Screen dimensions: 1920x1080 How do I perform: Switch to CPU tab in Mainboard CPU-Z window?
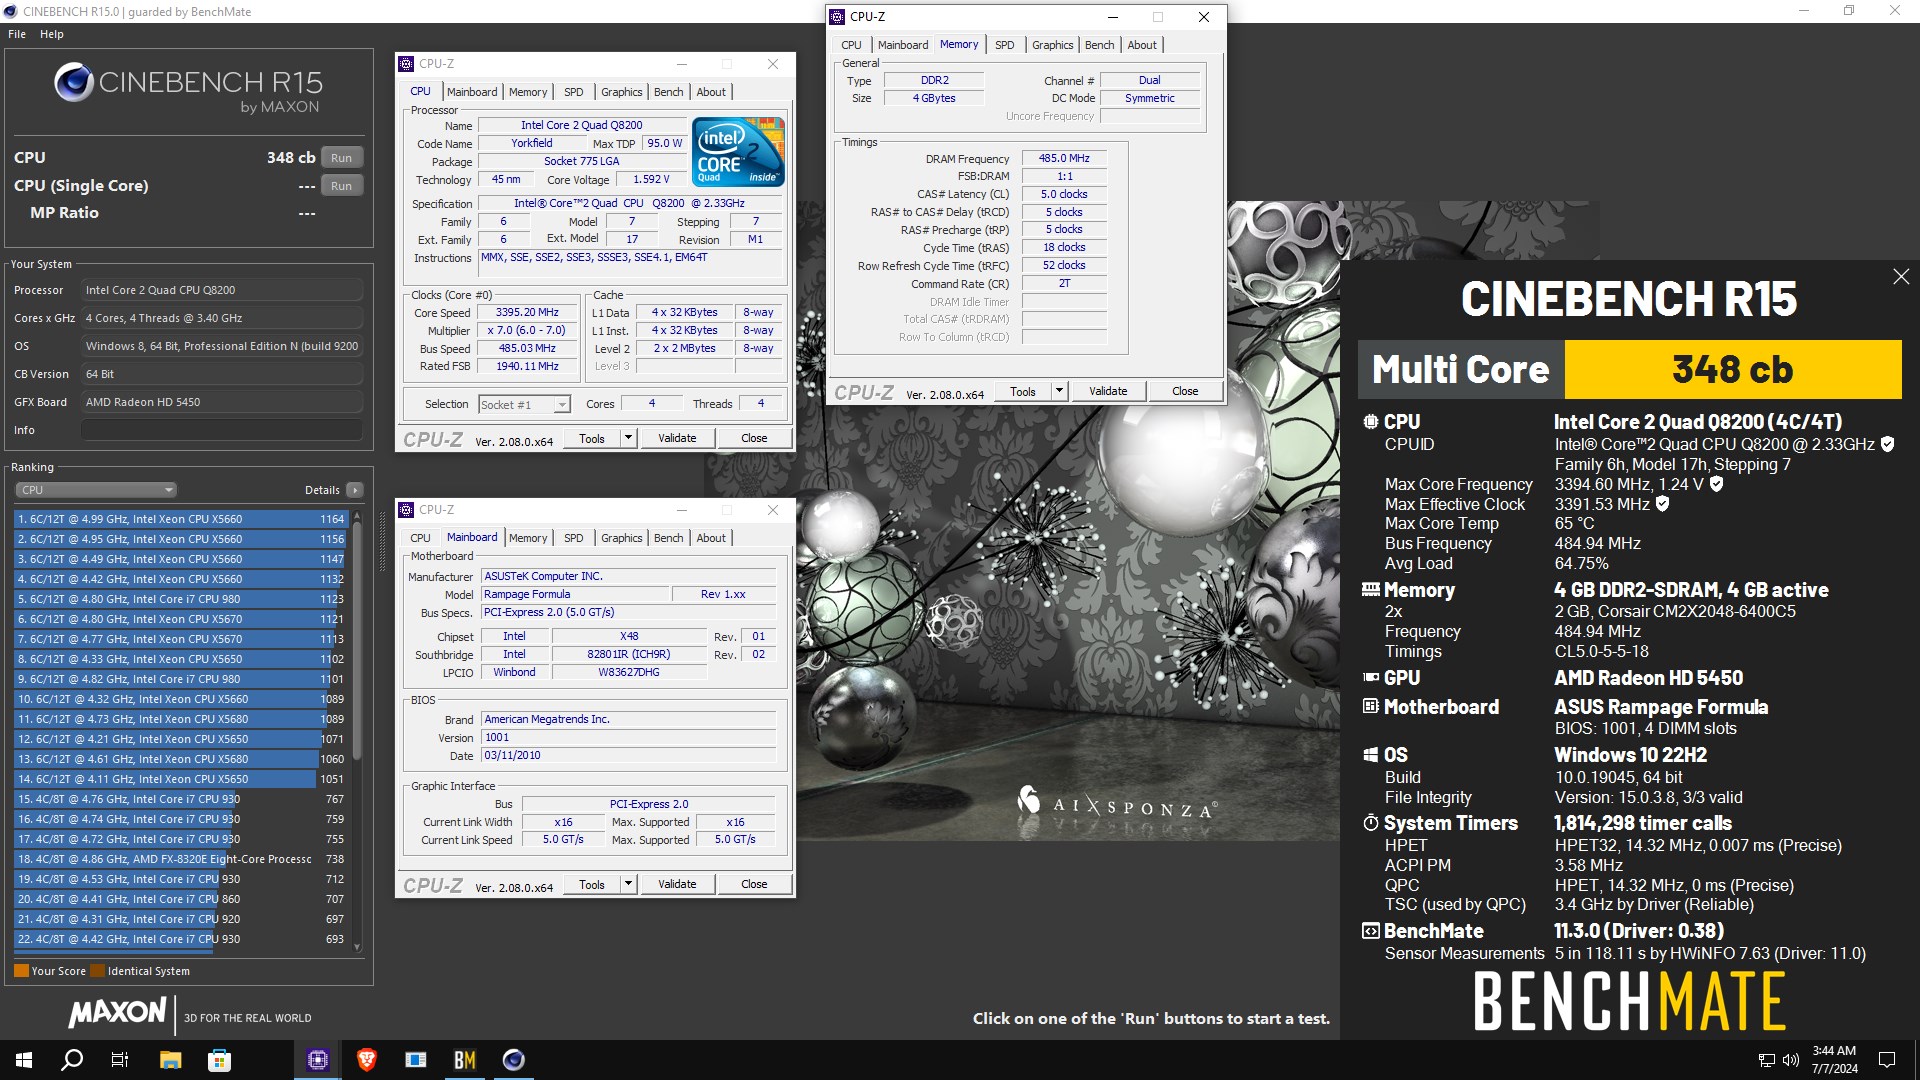coord(420,538)
